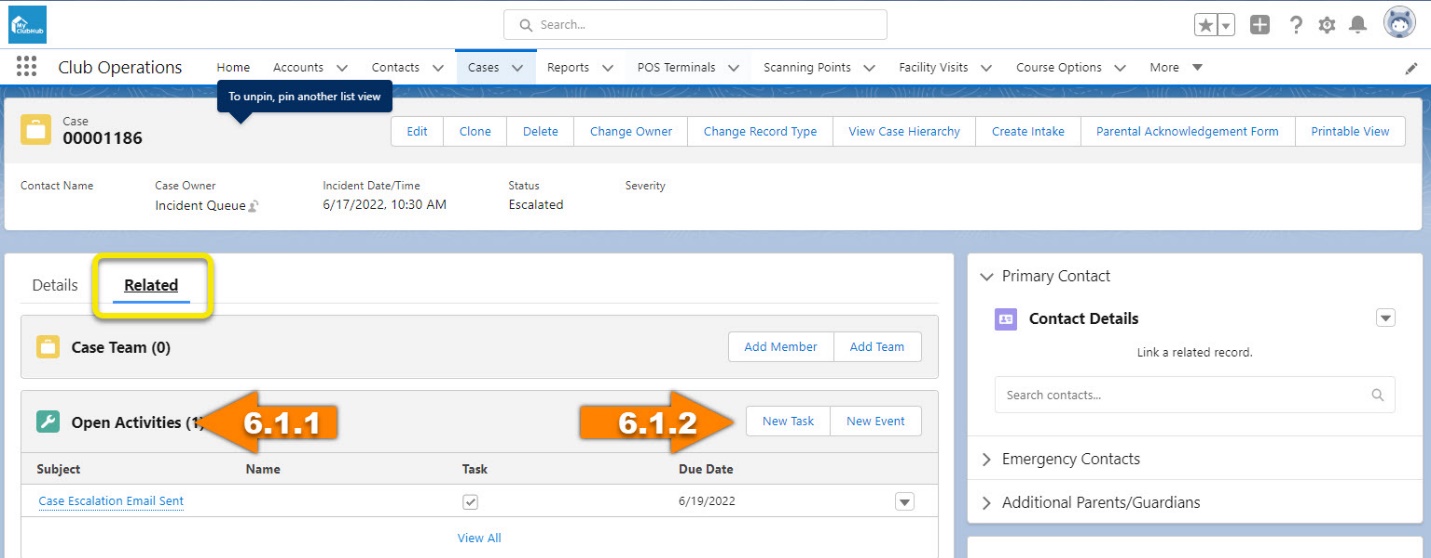The height and width of the screenshot is (558, 1431).
Task: Click the Change Owner button
Action: click(x=631, y=131)
